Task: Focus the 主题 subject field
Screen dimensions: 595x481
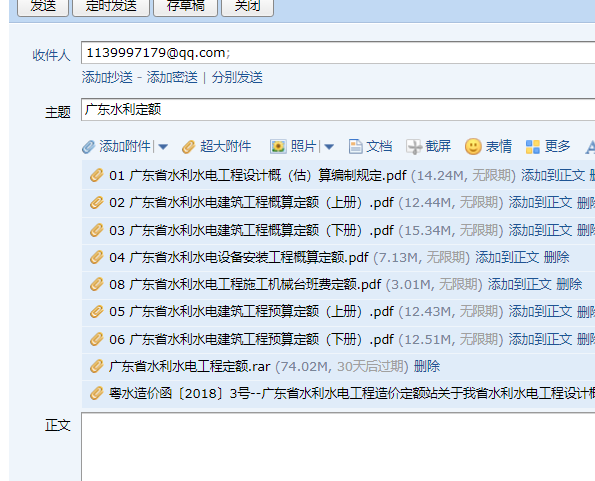Action: 338,110
